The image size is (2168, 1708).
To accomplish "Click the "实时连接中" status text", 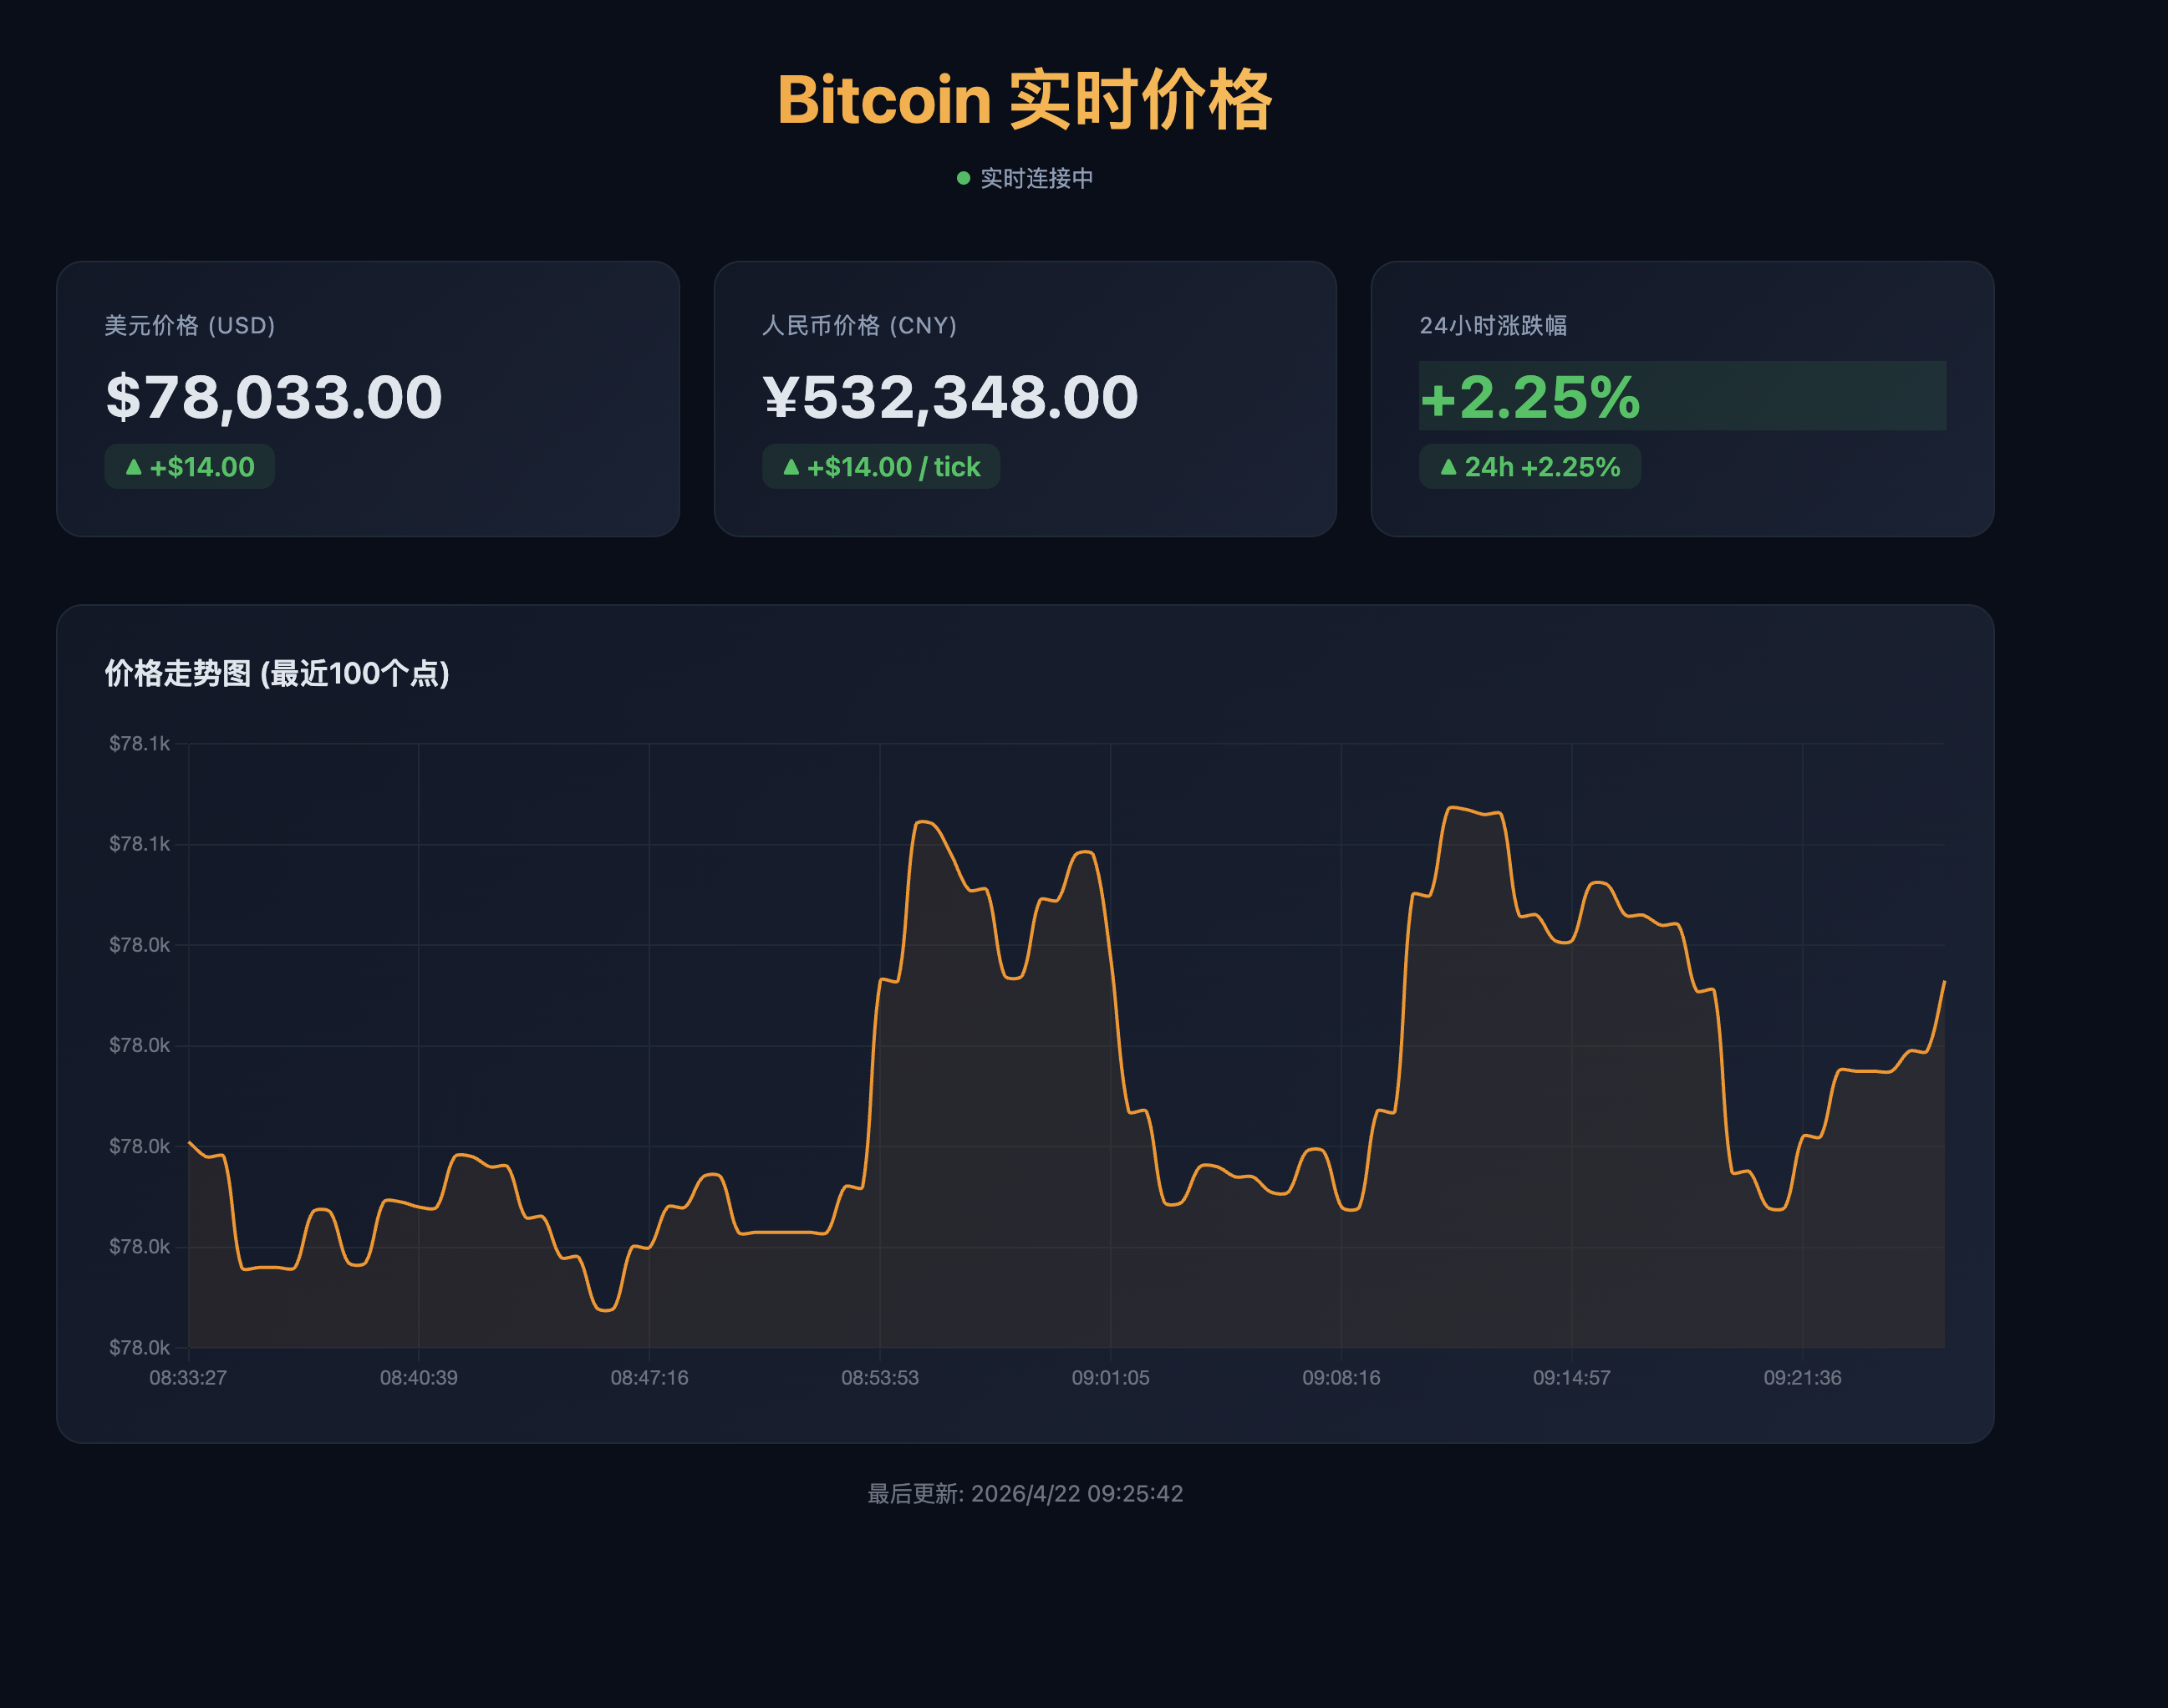I will click(1036, 178).
